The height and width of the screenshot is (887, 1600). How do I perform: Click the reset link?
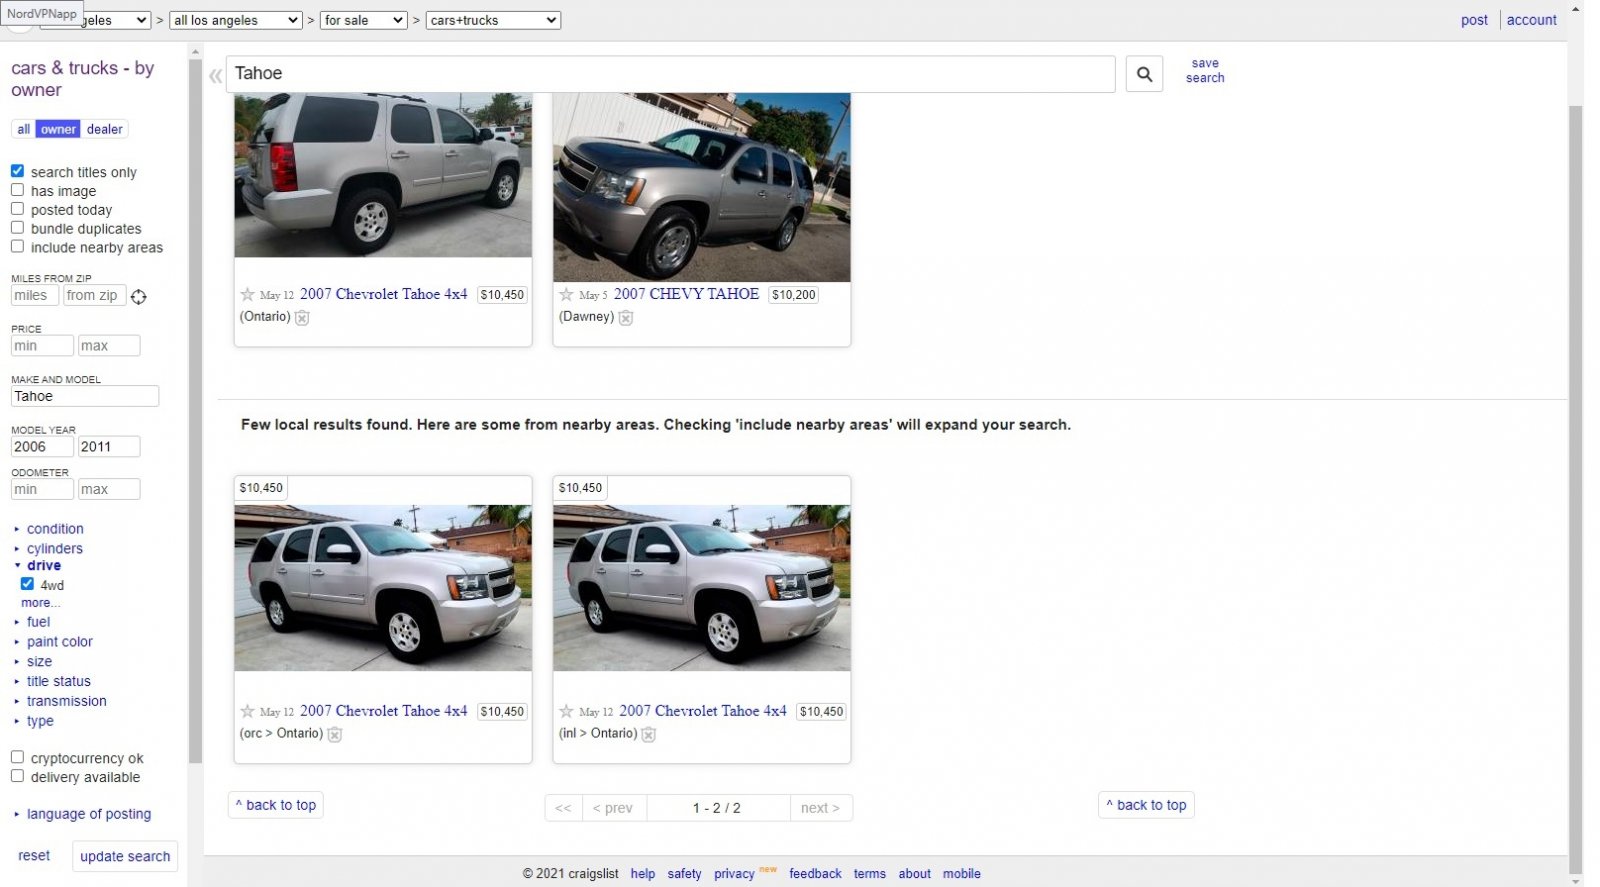pos(34,856)
